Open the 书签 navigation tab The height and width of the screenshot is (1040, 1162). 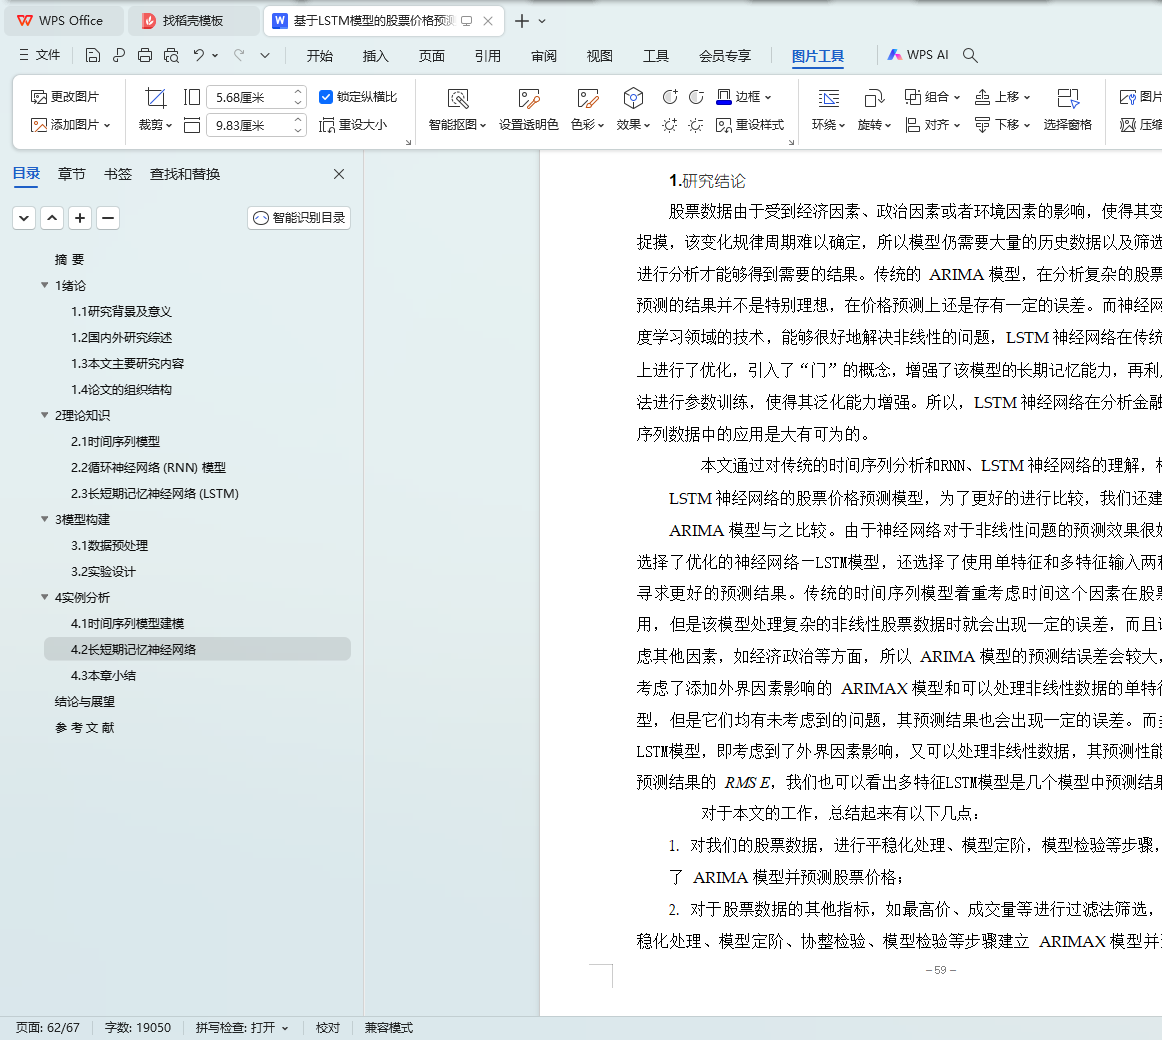pos(118,174)
